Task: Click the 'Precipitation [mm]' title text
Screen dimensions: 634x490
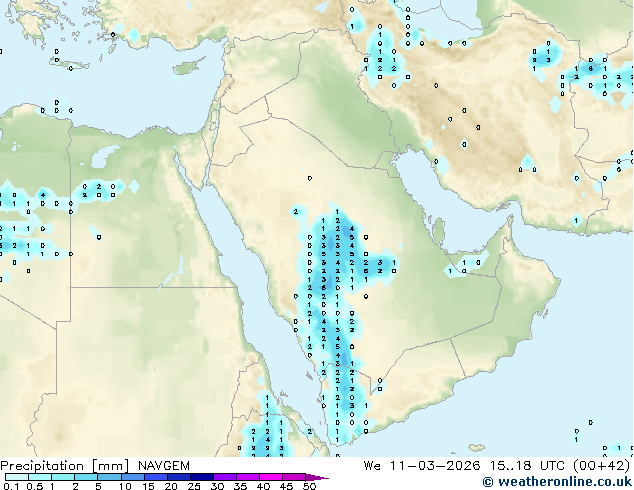Action: click(x=65, y=466)
